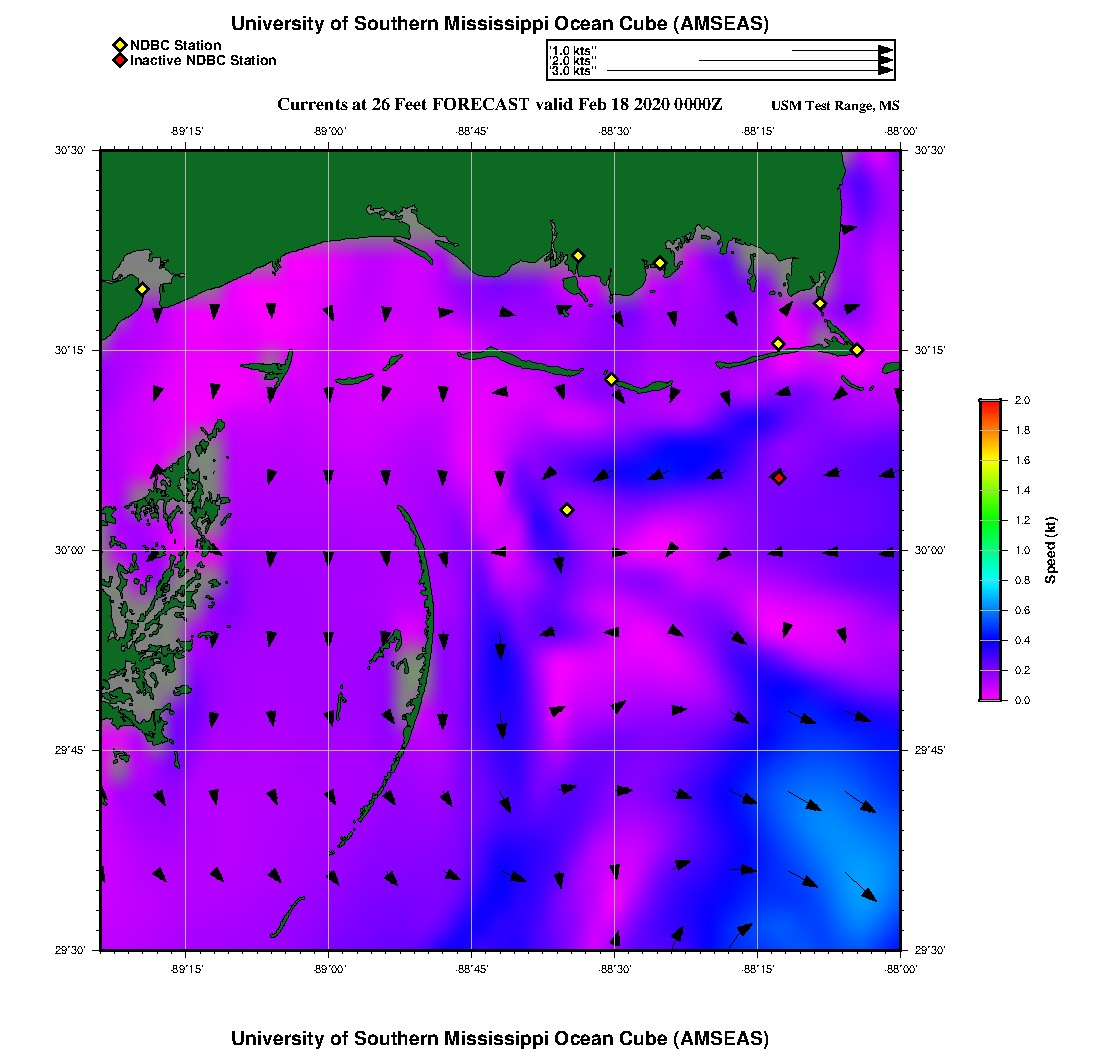Click the green section of the speed color bar near 1.2
Screen dimensions: 1100x1050
click(991, 520)
